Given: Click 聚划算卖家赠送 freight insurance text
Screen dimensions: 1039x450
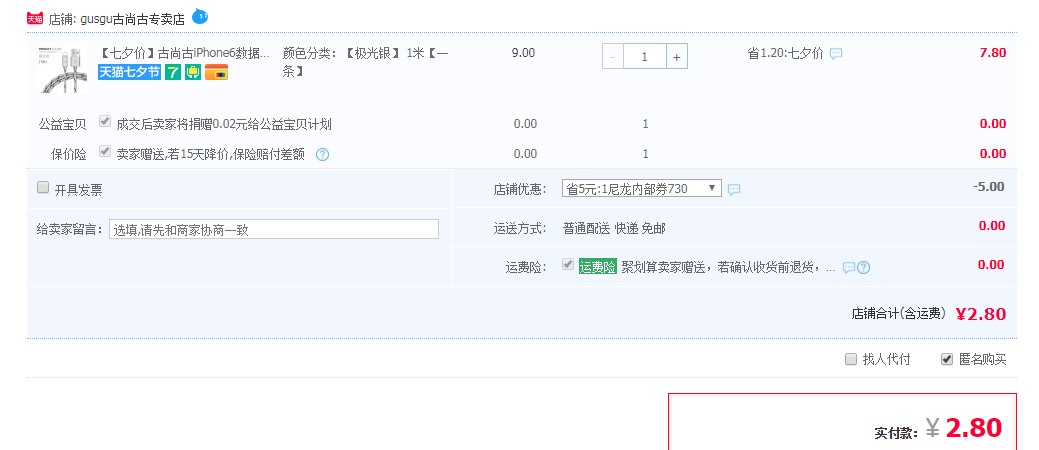Looking at the screenshot, I should 728,268.
